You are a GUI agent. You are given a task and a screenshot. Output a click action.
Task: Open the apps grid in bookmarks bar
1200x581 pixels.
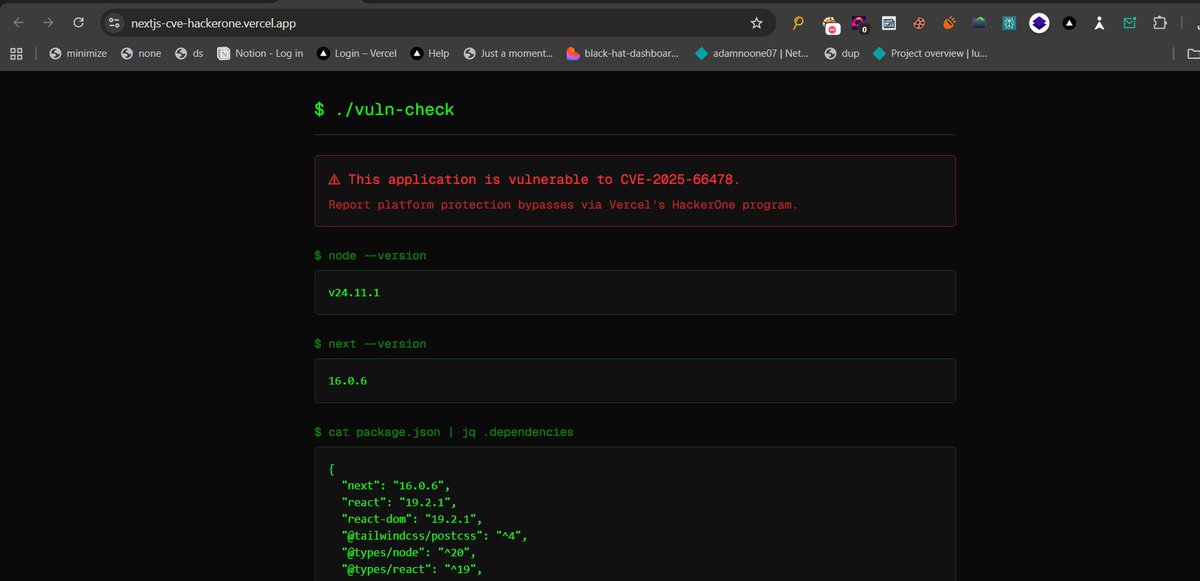pos(16,54)
